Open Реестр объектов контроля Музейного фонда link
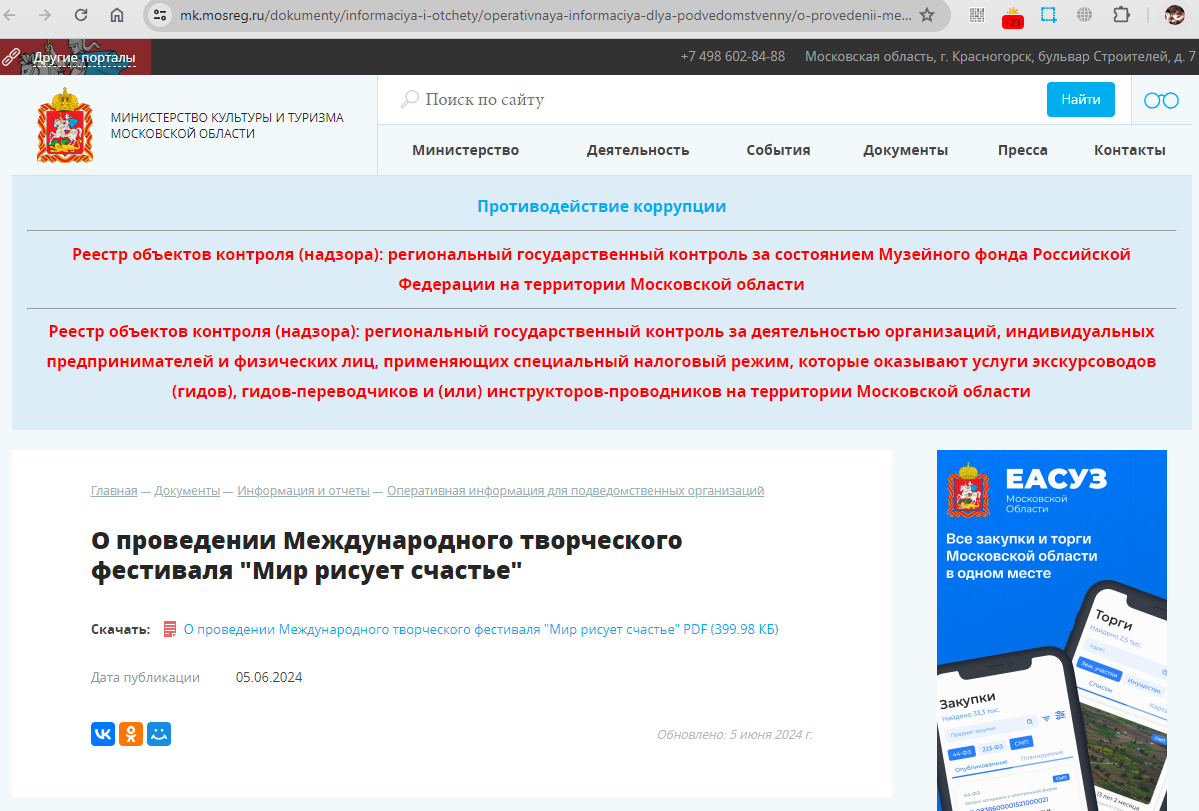Screen dimensions: 1199x811 click(601, 269)
